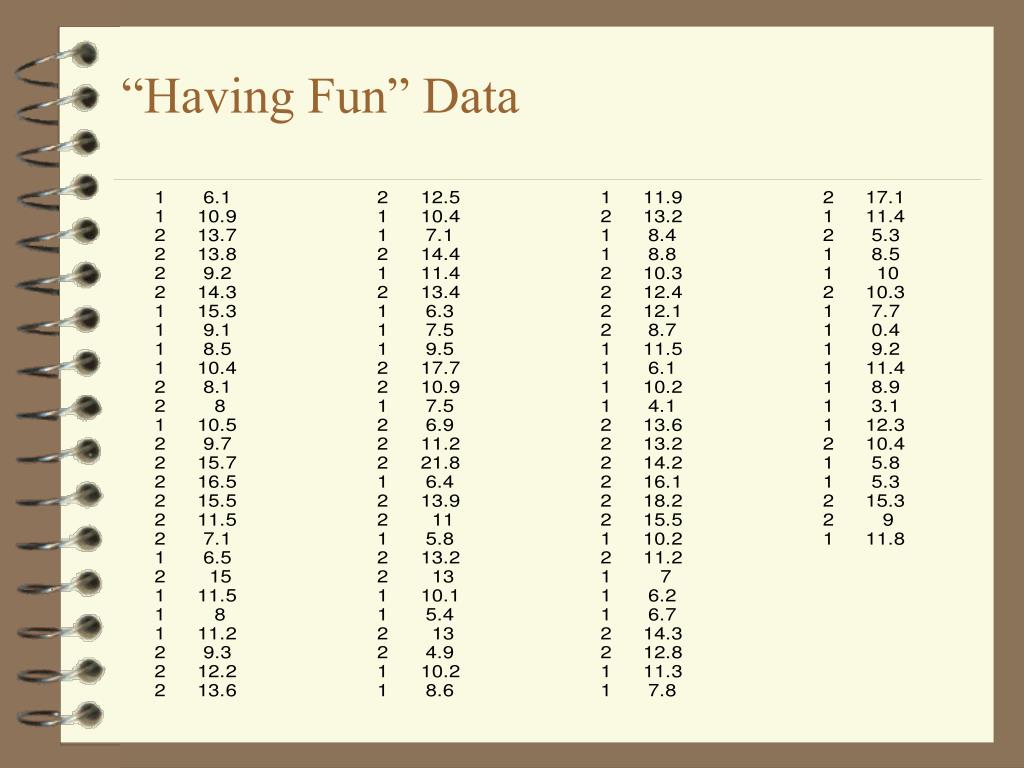
Task: Click the value 18.2 in third column
Action: 663,500
